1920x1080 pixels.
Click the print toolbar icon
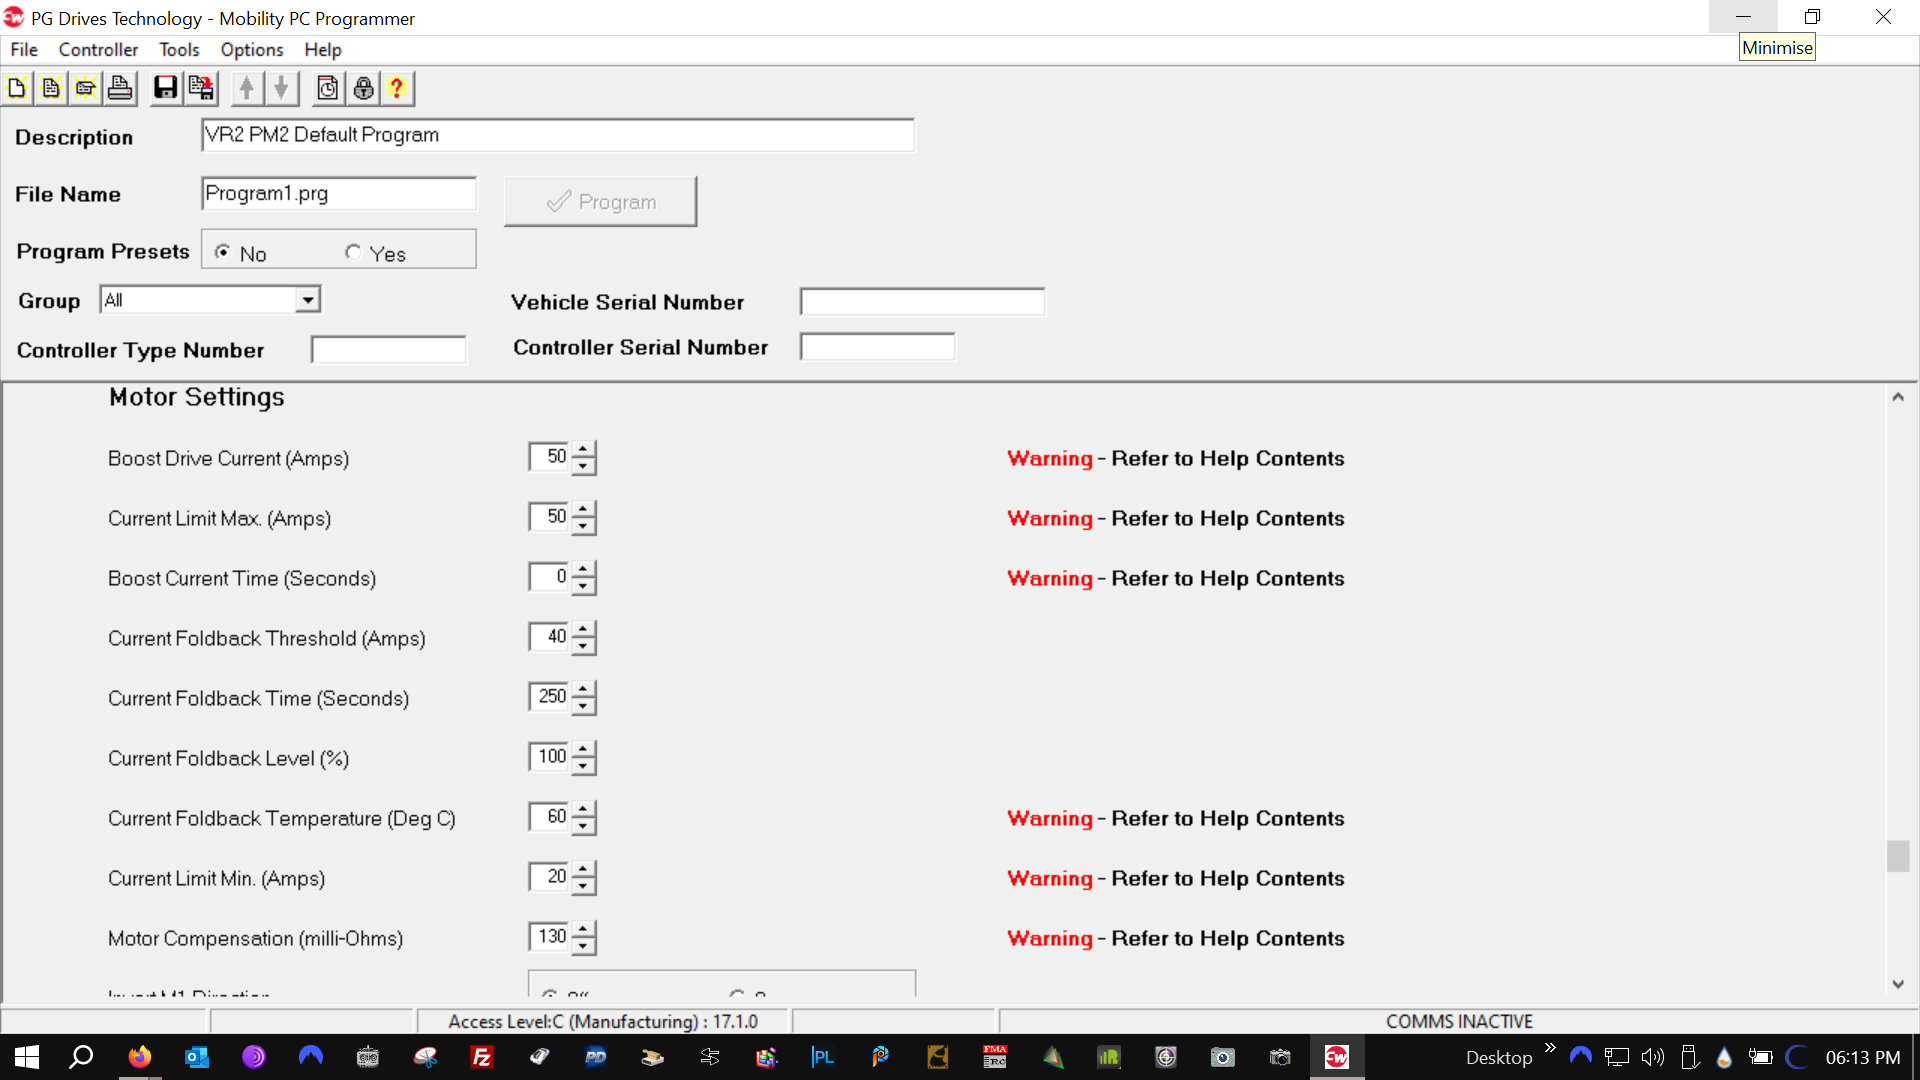pyautogui.click(x=120, y=89)
